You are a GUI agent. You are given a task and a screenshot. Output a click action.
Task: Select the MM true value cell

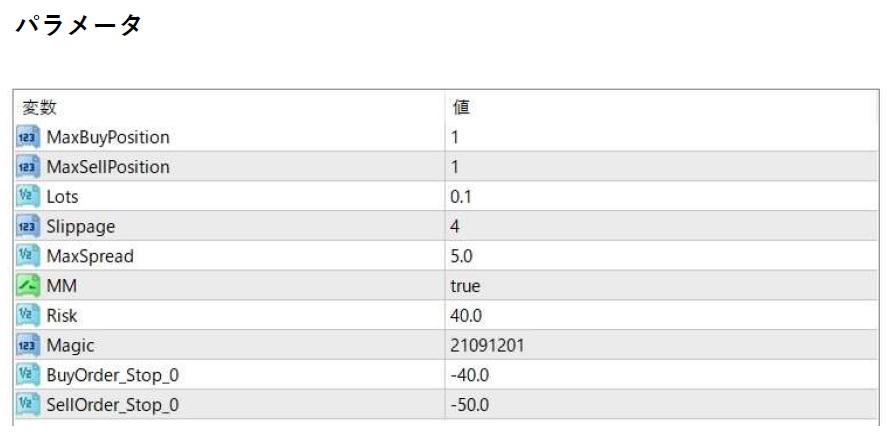click(466, 286)
